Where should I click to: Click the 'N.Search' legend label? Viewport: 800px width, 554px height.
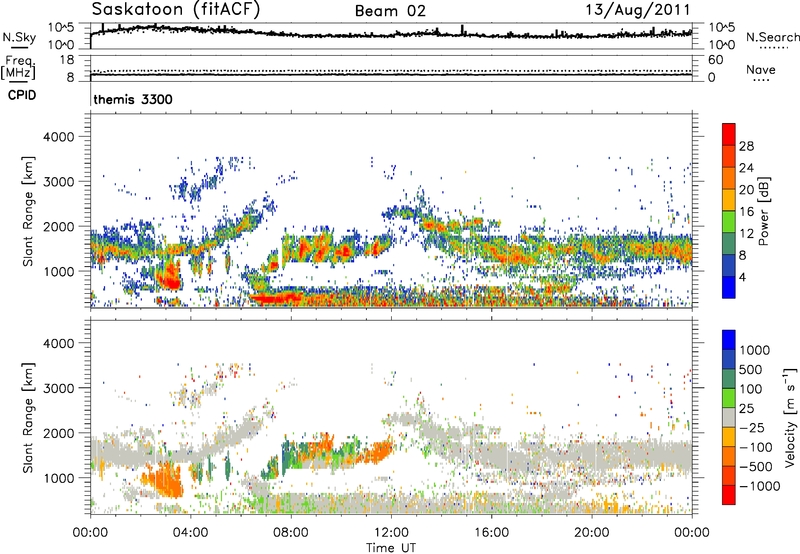772,37
